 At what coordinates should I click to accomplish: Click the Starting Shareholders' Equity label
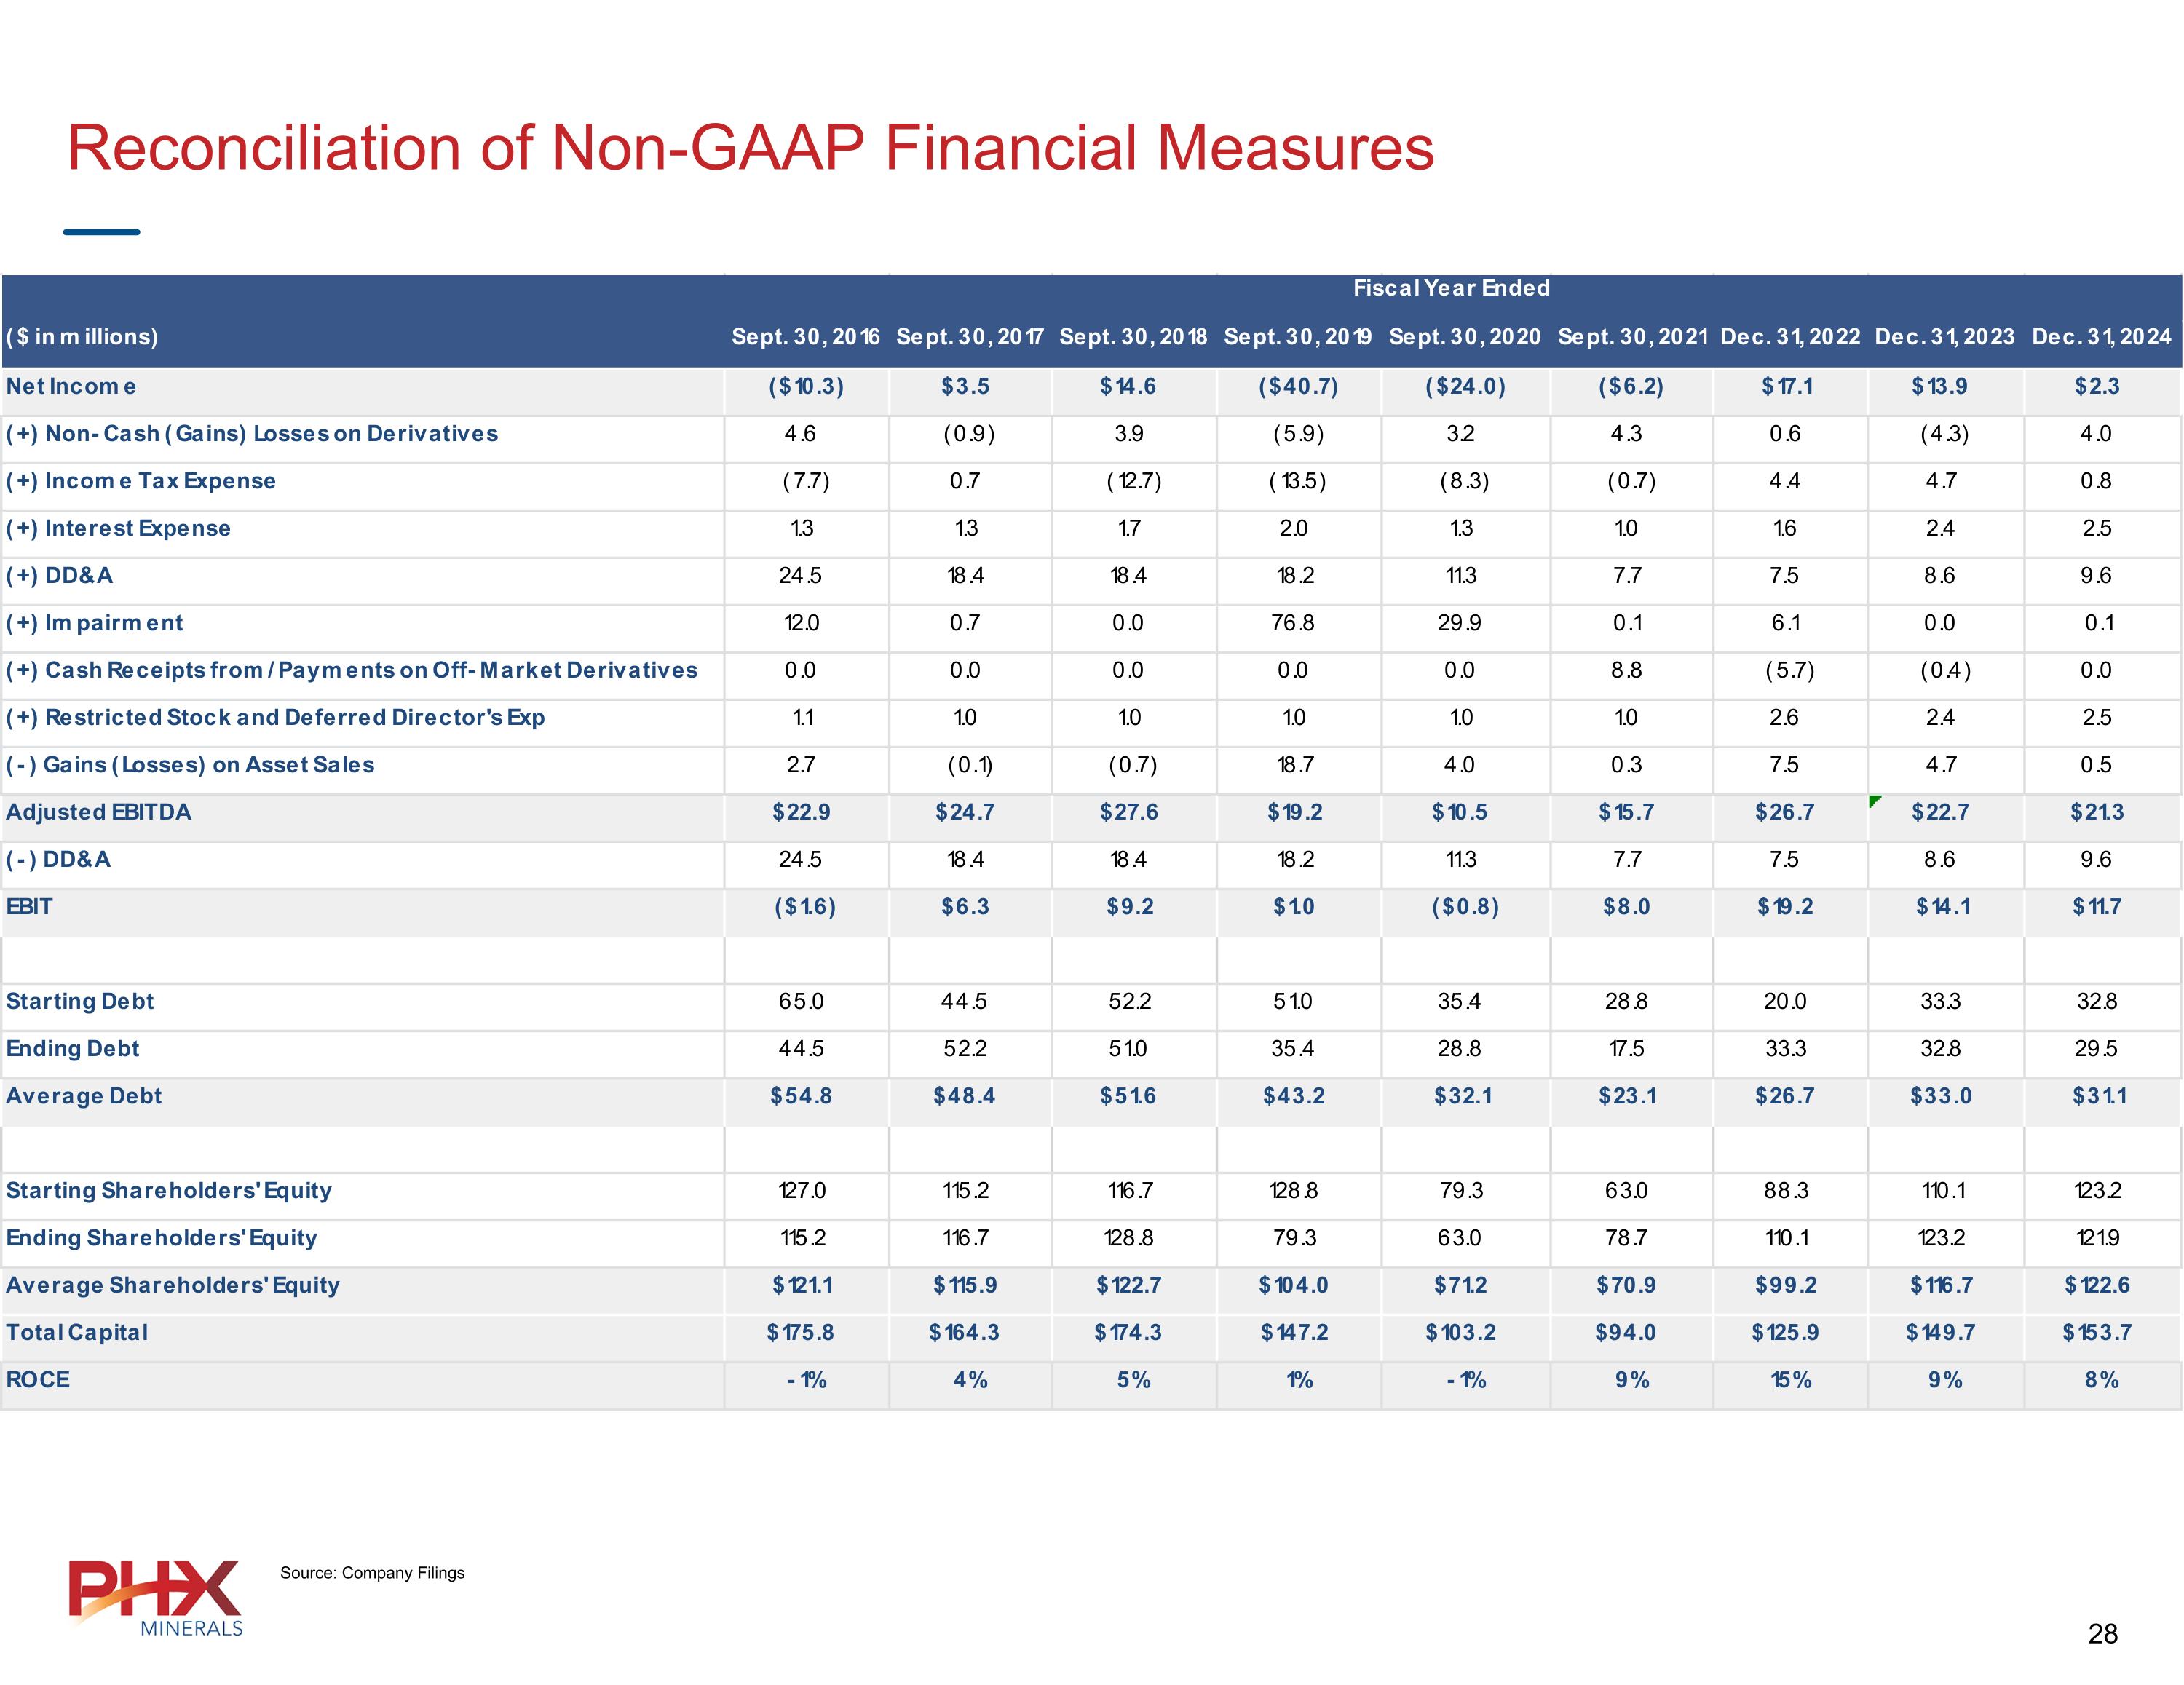pos(168,1190)
